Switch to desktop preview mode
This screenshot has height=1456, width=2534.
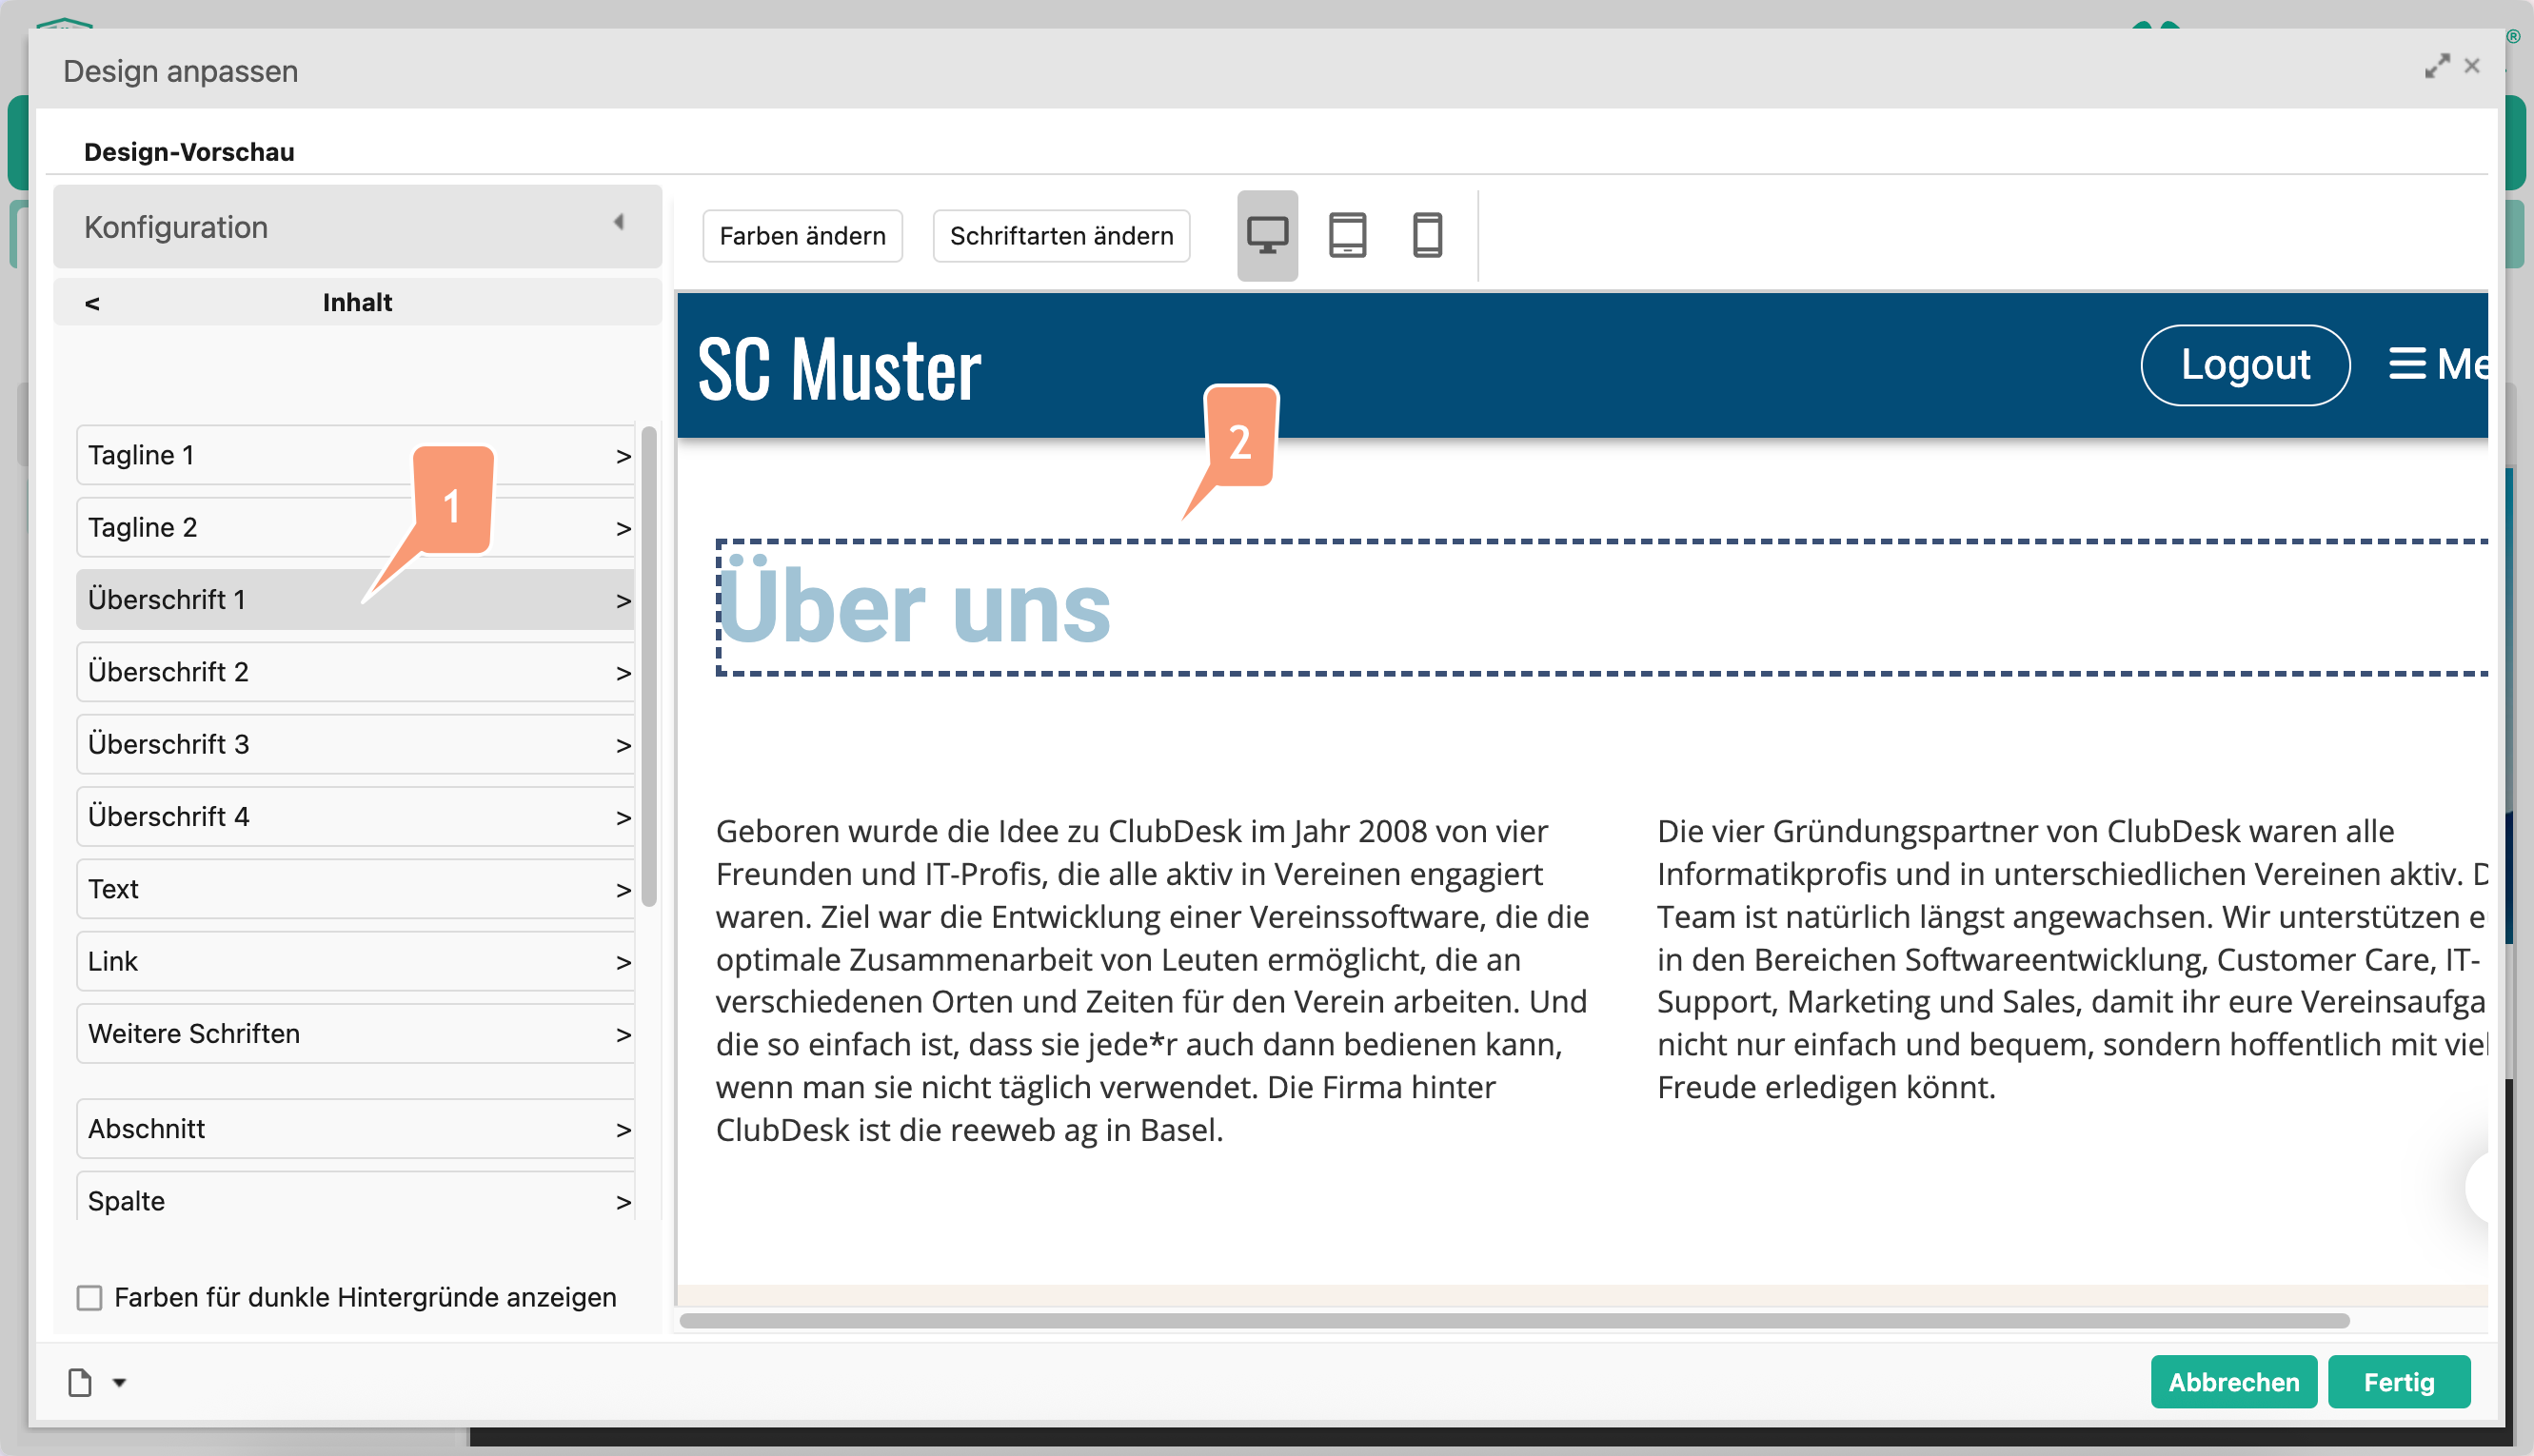coord(1266,236)
